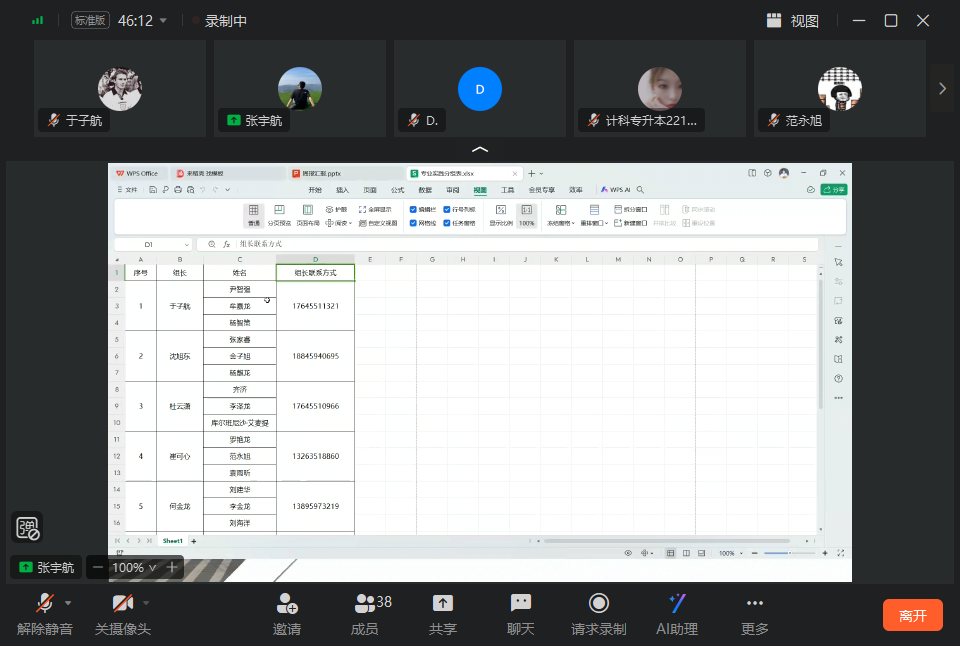Open the 聊天 chat panel
Viewport: 960px width, 646px height.
(x=521, y=604)
